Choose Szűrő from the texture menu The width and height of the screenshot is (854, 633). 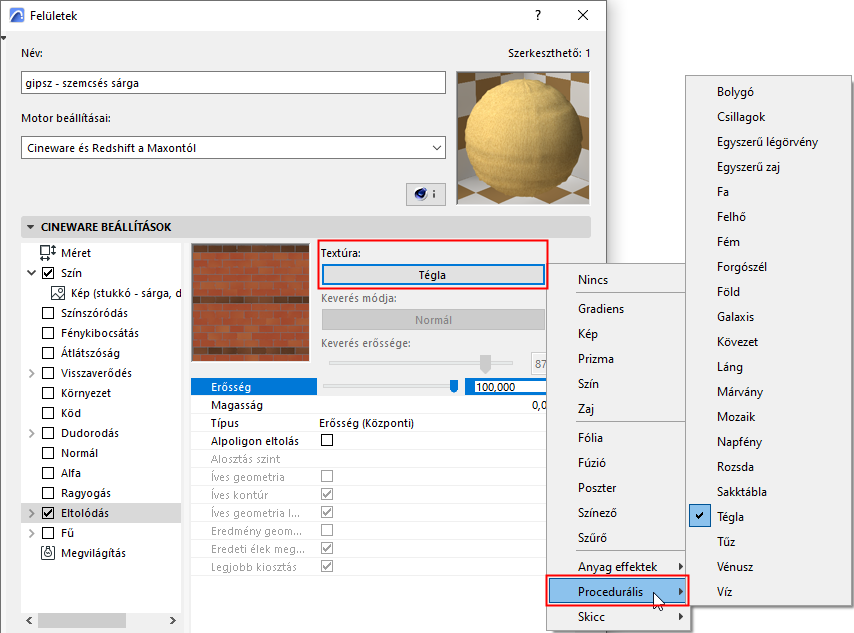592,538
